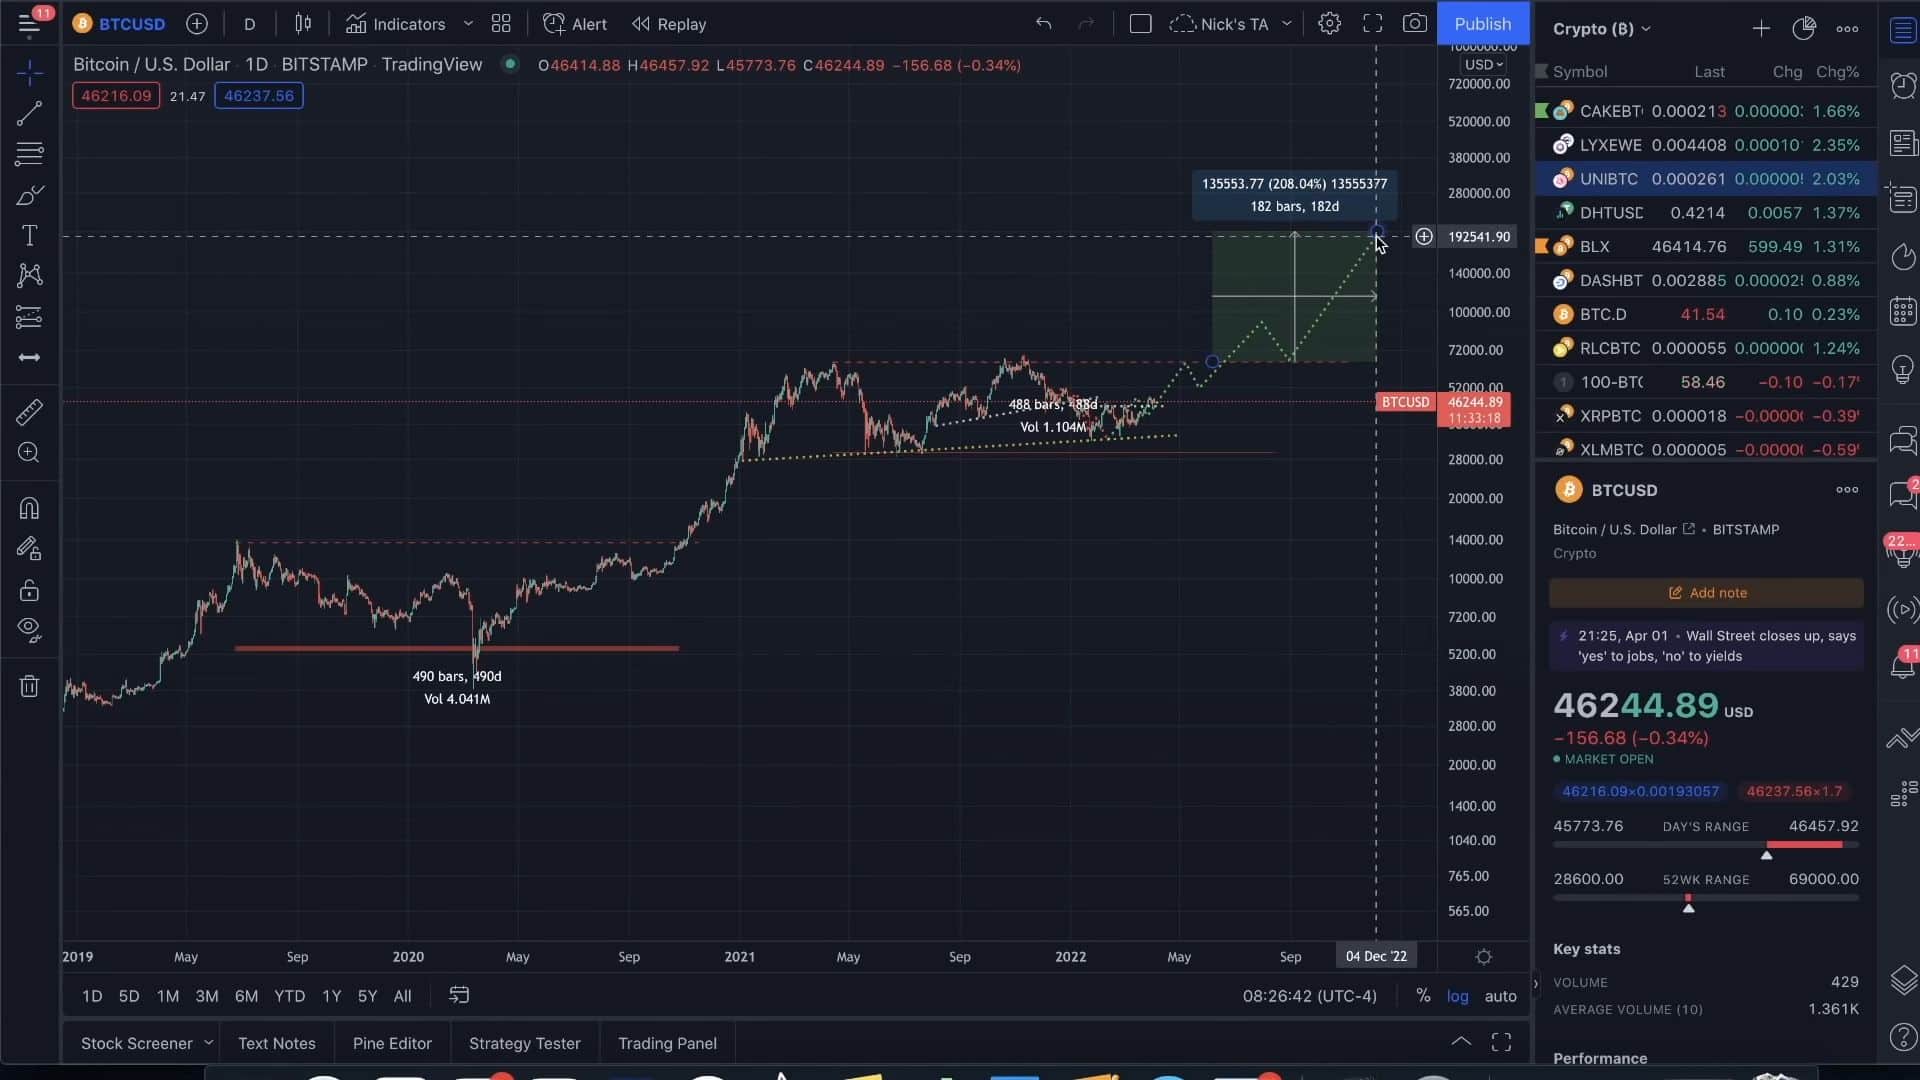
Task: Add note for BTCUSD
Action: [1706, 593]
